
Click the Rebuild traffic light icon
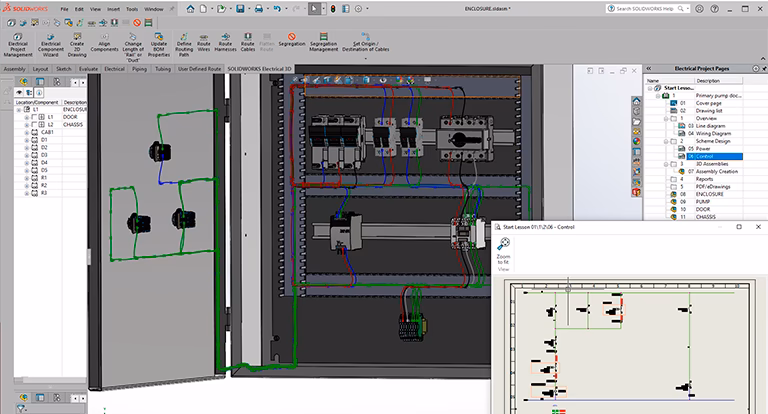coord(333,9)
